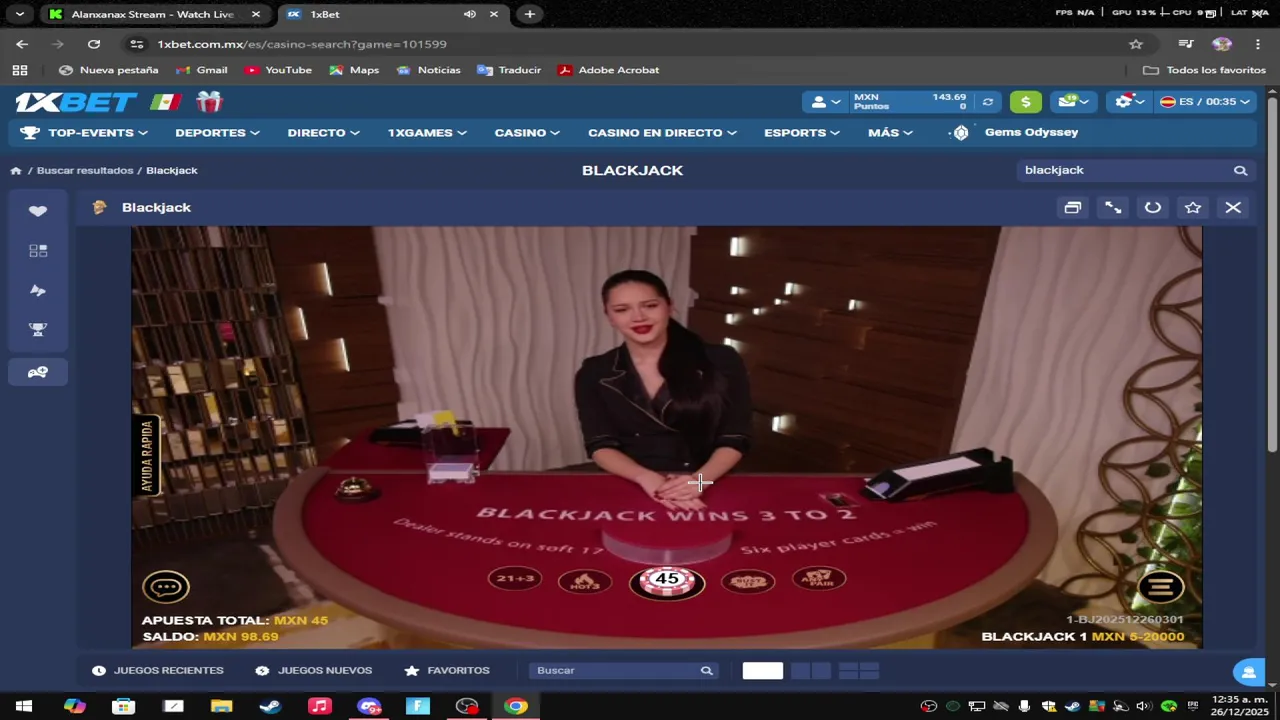Screen dimensions: 1280x720
Task: Expand the 1XGAMES menu
Action: coord(427,133)
